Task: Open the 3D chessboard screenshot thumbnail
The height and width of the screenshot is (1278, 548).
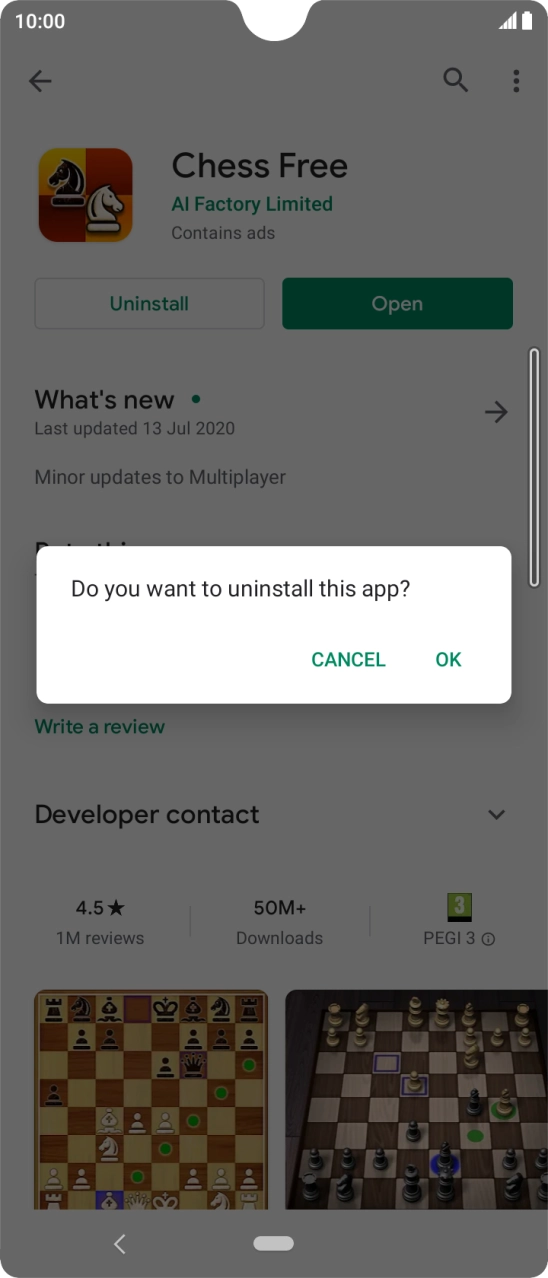Action: pos(416,1100)
